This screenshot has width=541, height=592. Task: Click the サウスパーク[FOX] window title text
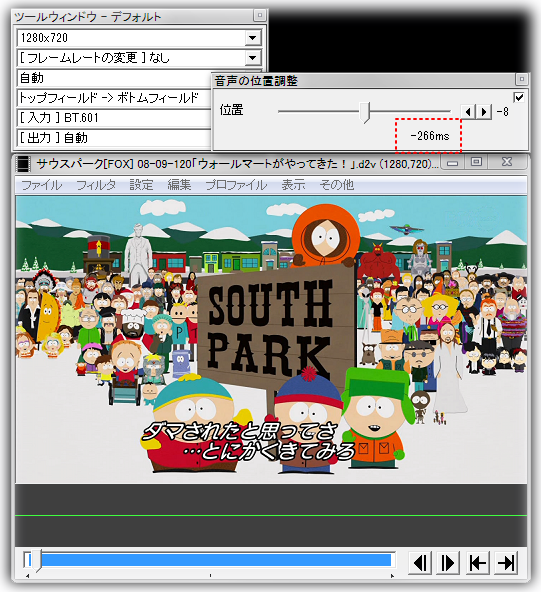click(x=238, y=164)
